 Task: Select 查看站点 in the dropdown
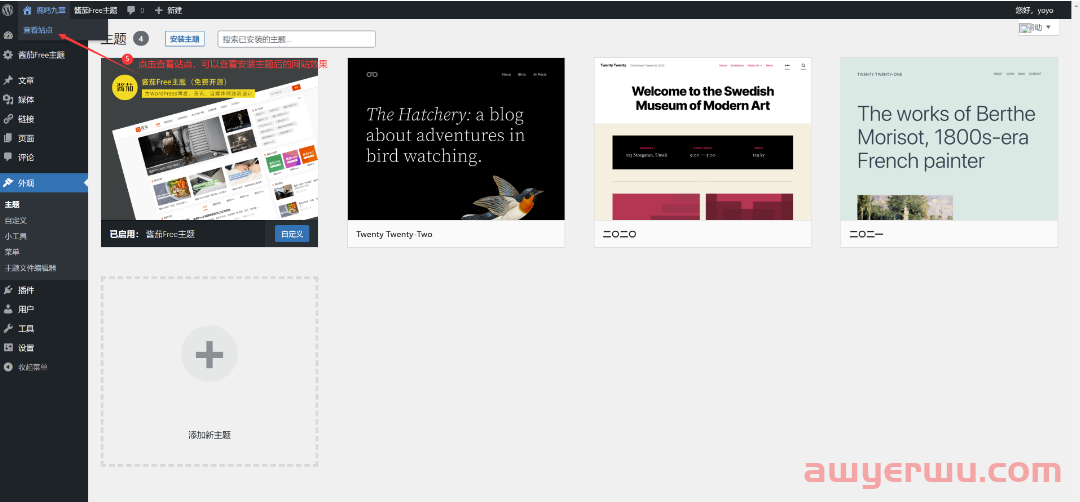[38, 30]
